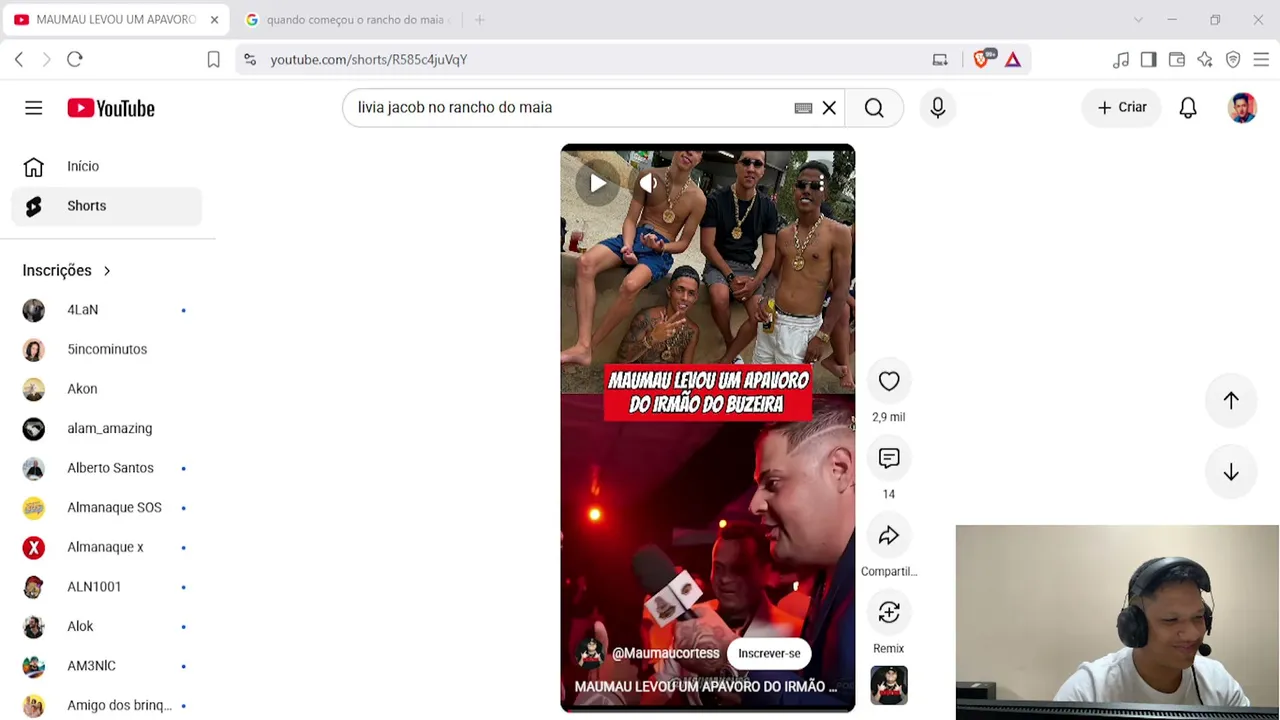Click ALN1001 channel avatar
Image resolution: width=1280 pixels, height=720 pixels.
pos(34,587)
